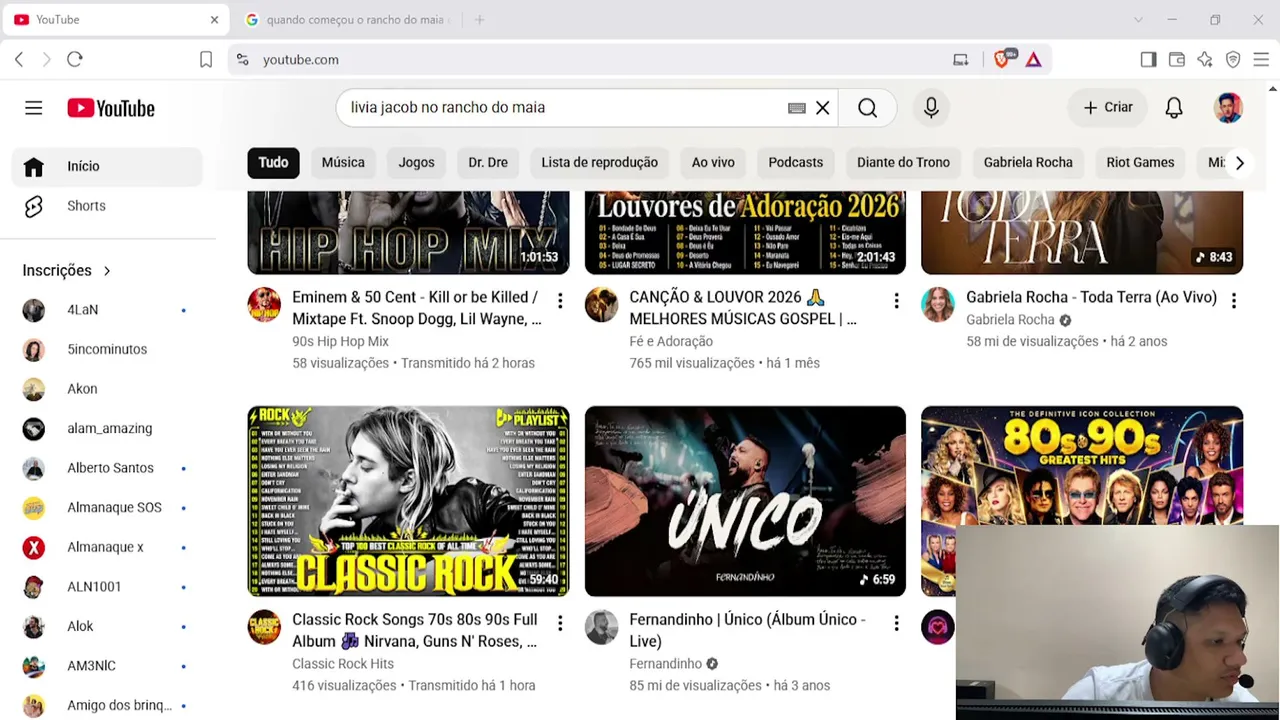Viewport: 1280px width, 720px height.
Task: Bookmark this page in the browser
Action: (x=206, y=60)
